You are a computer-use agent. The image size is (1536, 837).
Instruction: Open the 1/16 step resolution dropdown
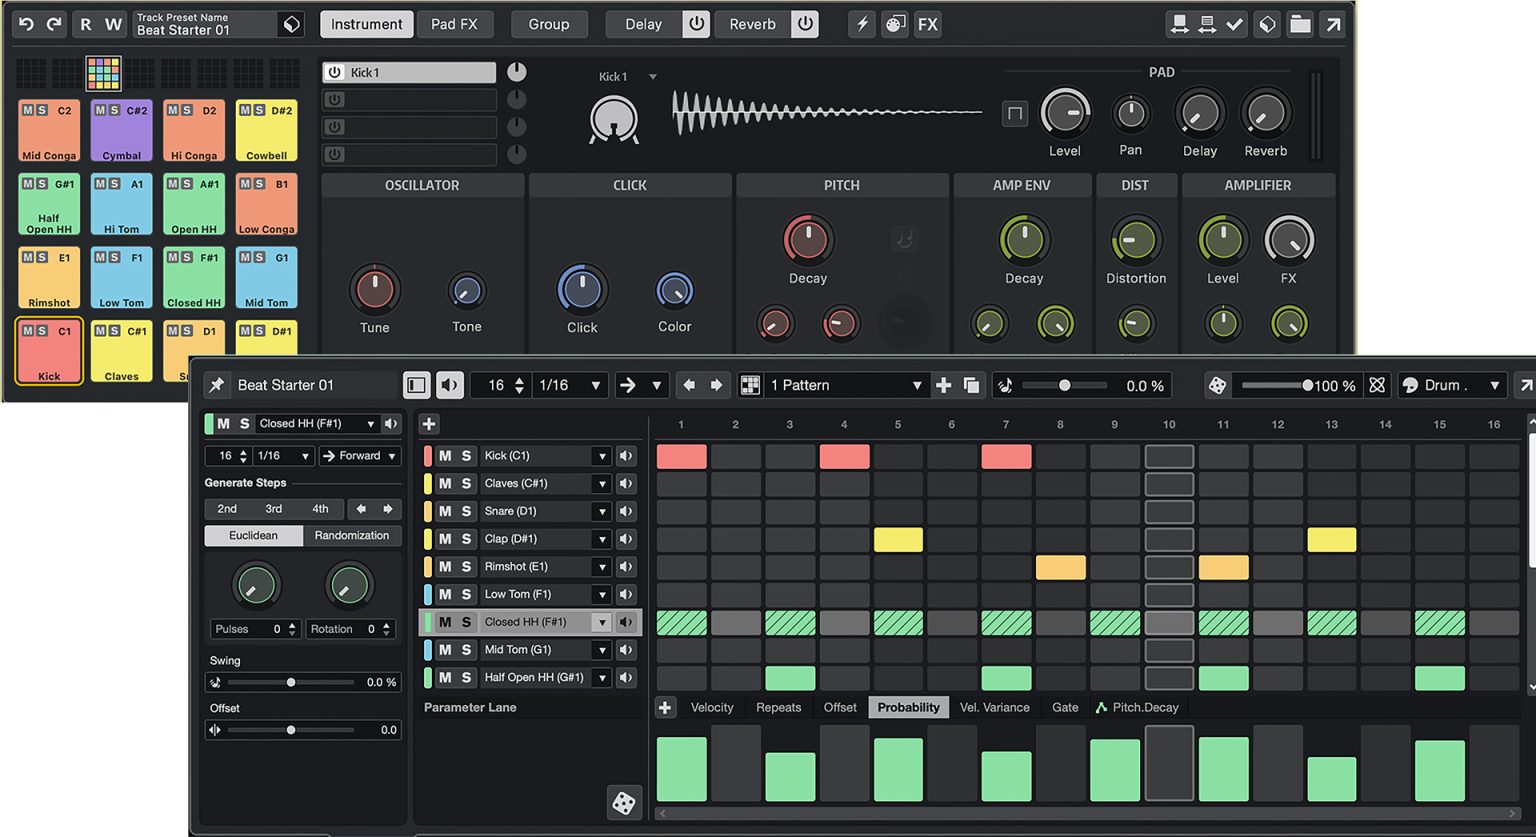[570, 384]
